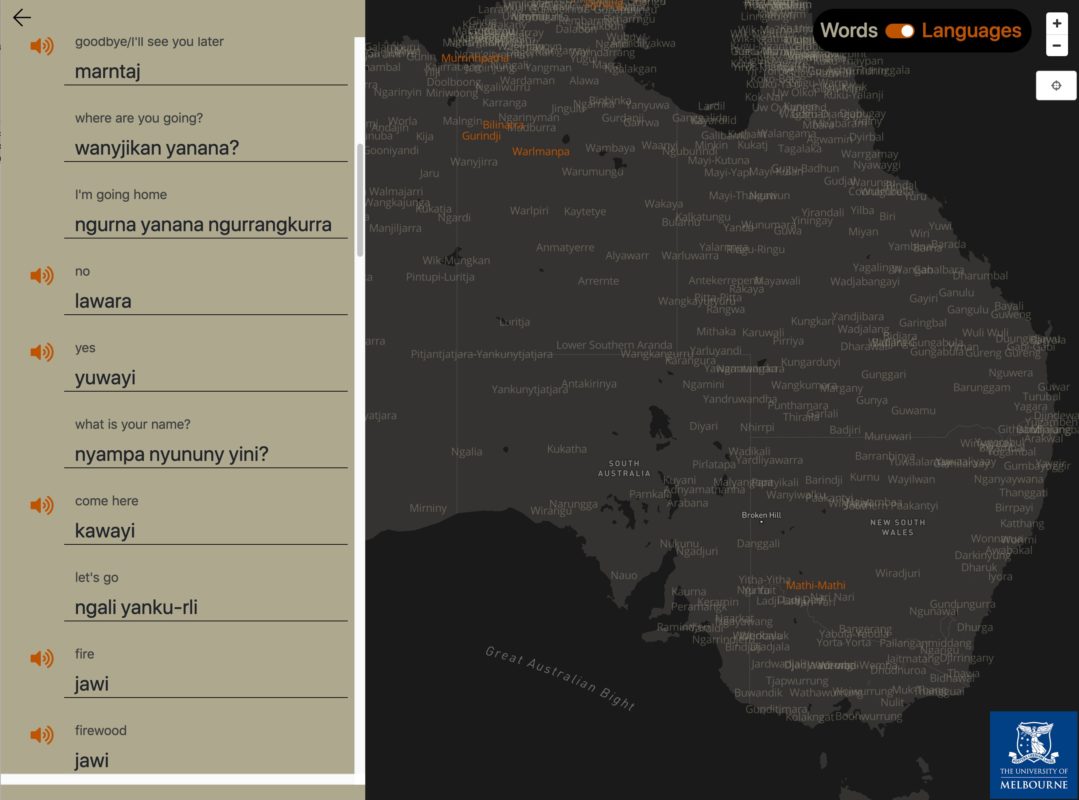This screenshot has height=800, width=1079.
Task: Select the Languages mode label
Action: 971,31
